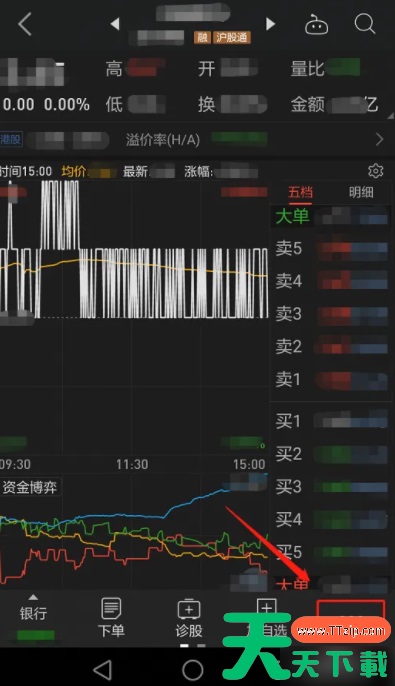Tap the 沪股通 tag
This screenshot has width=395, height=686.
click(232, 38)
